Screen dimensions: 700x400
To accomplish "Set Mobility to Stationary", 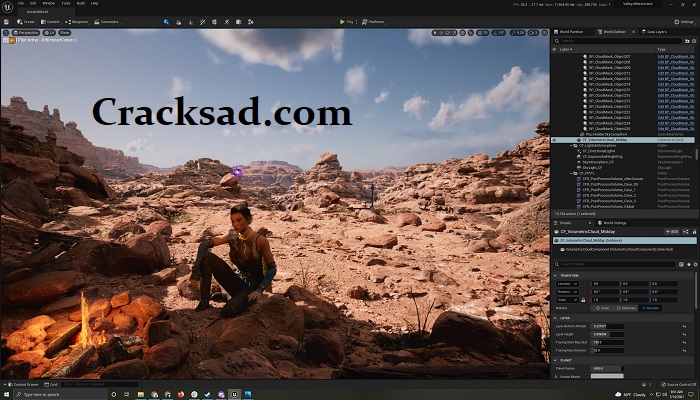I will pyautogui.click(x=627, y=308).
